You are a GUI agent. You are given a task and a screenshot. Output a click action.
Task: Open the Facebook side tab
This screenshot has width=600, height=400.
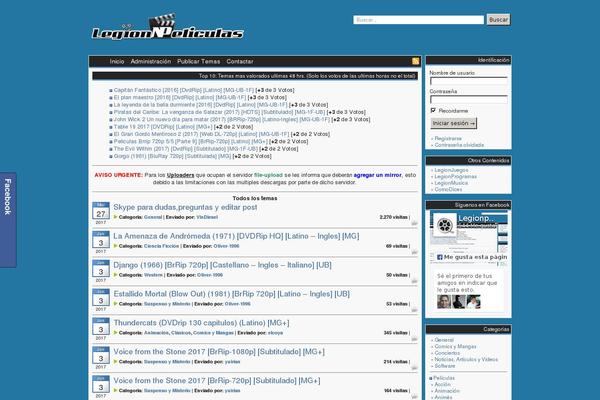point(8,220)
